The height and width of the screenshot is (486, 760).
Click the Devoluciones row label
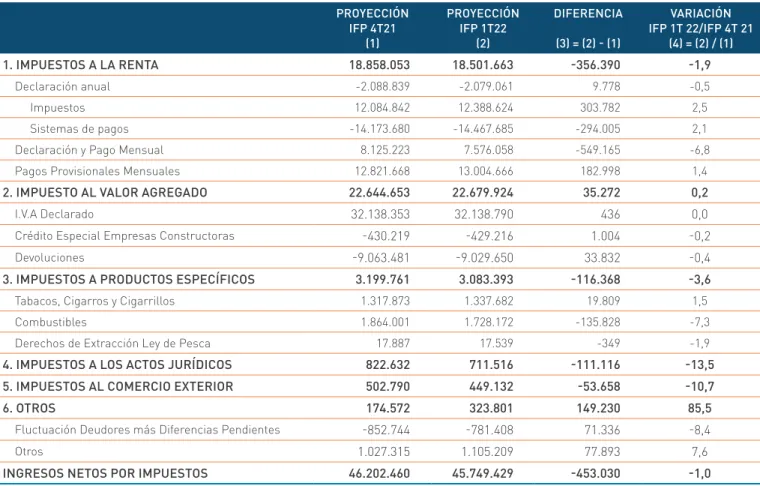(x=49, y=258)
